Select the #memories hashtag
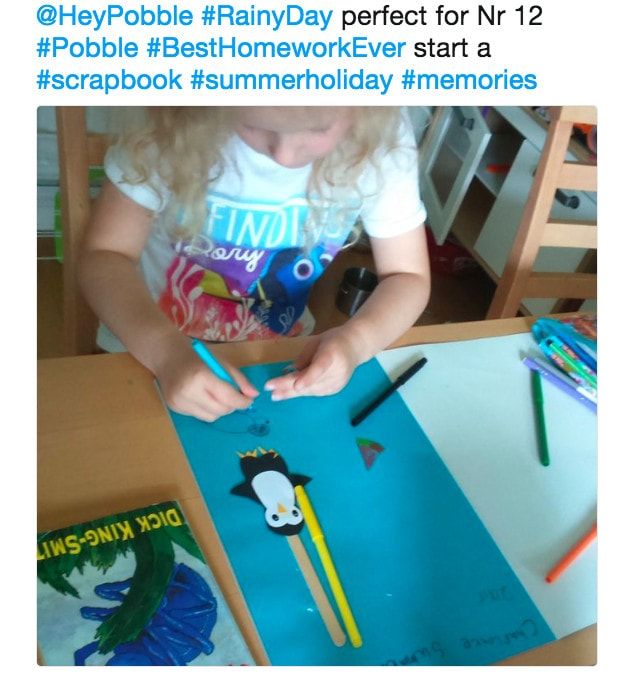 click(469, 80)
